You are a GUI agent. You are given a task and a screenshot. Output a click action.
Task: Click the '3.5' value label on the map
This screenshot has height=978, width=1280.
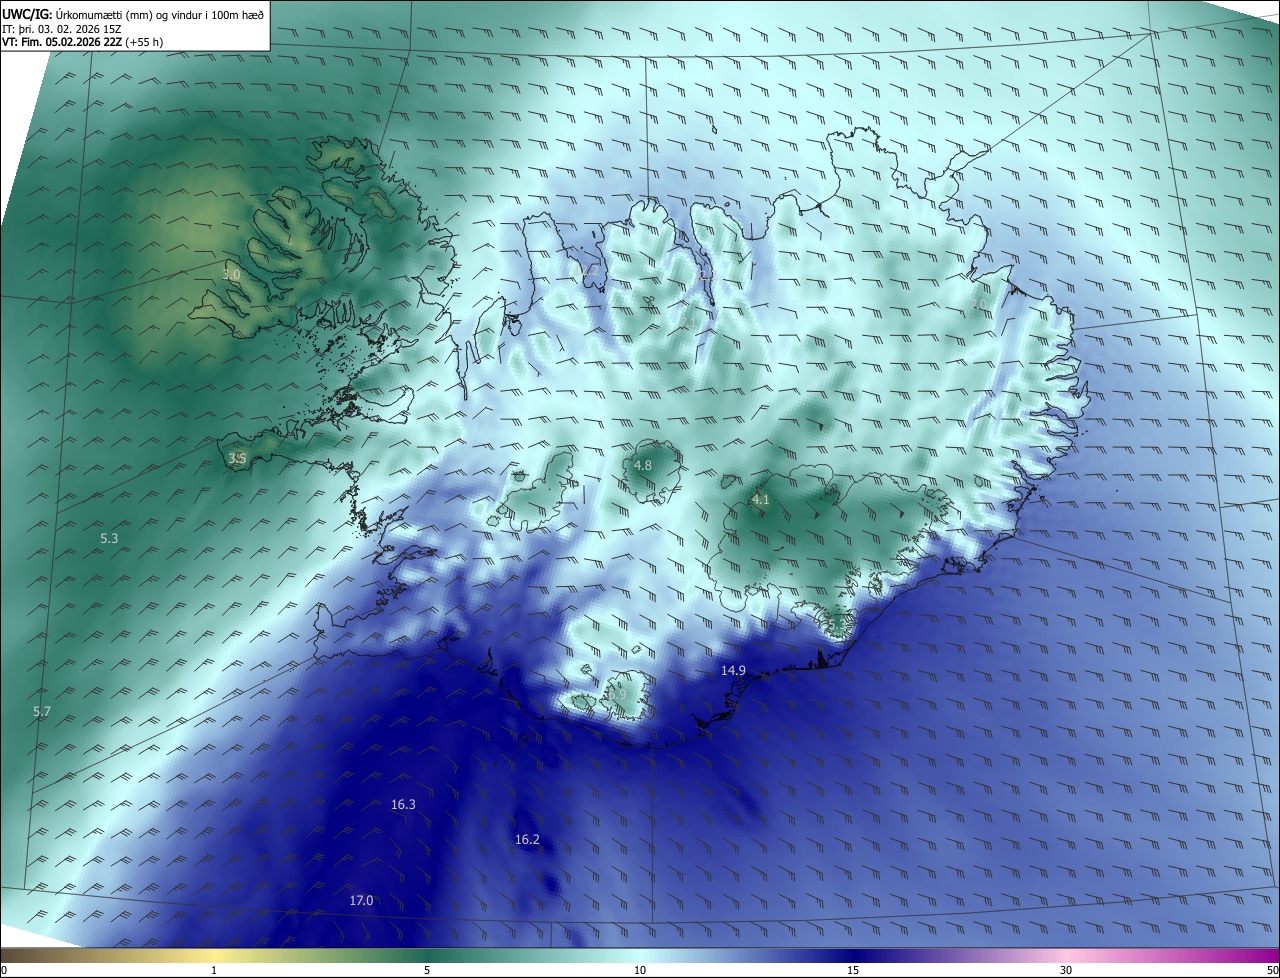tap(237, 459)
